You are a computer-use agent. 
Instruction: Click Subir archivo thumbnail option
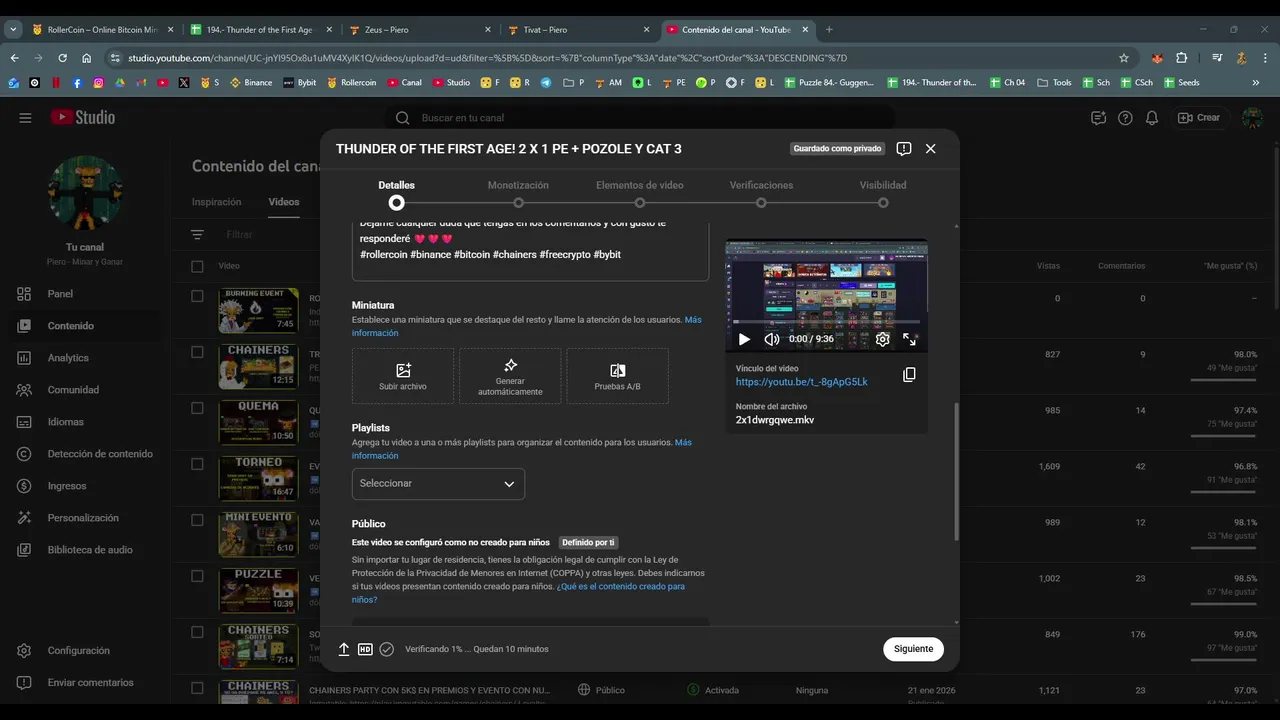click(403, 376)
